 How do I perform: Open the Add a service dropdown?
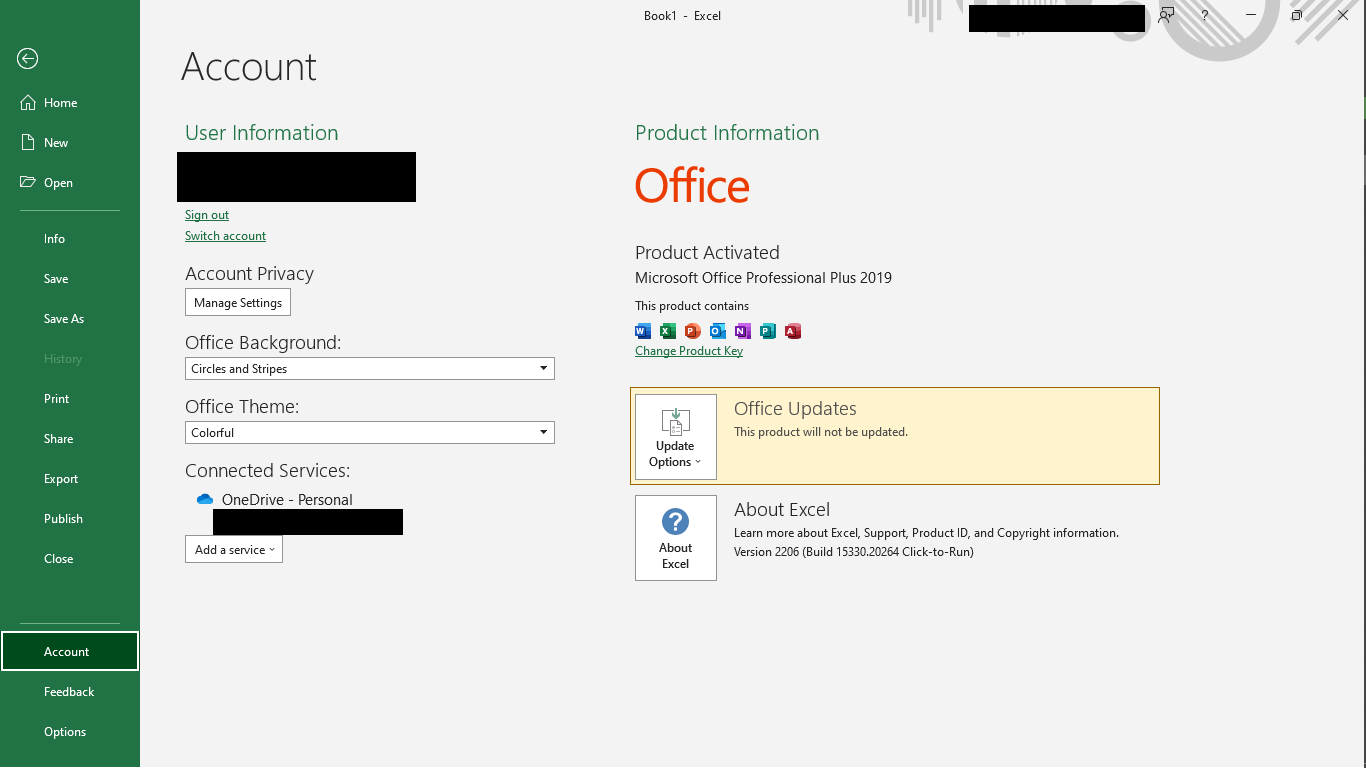234,549
